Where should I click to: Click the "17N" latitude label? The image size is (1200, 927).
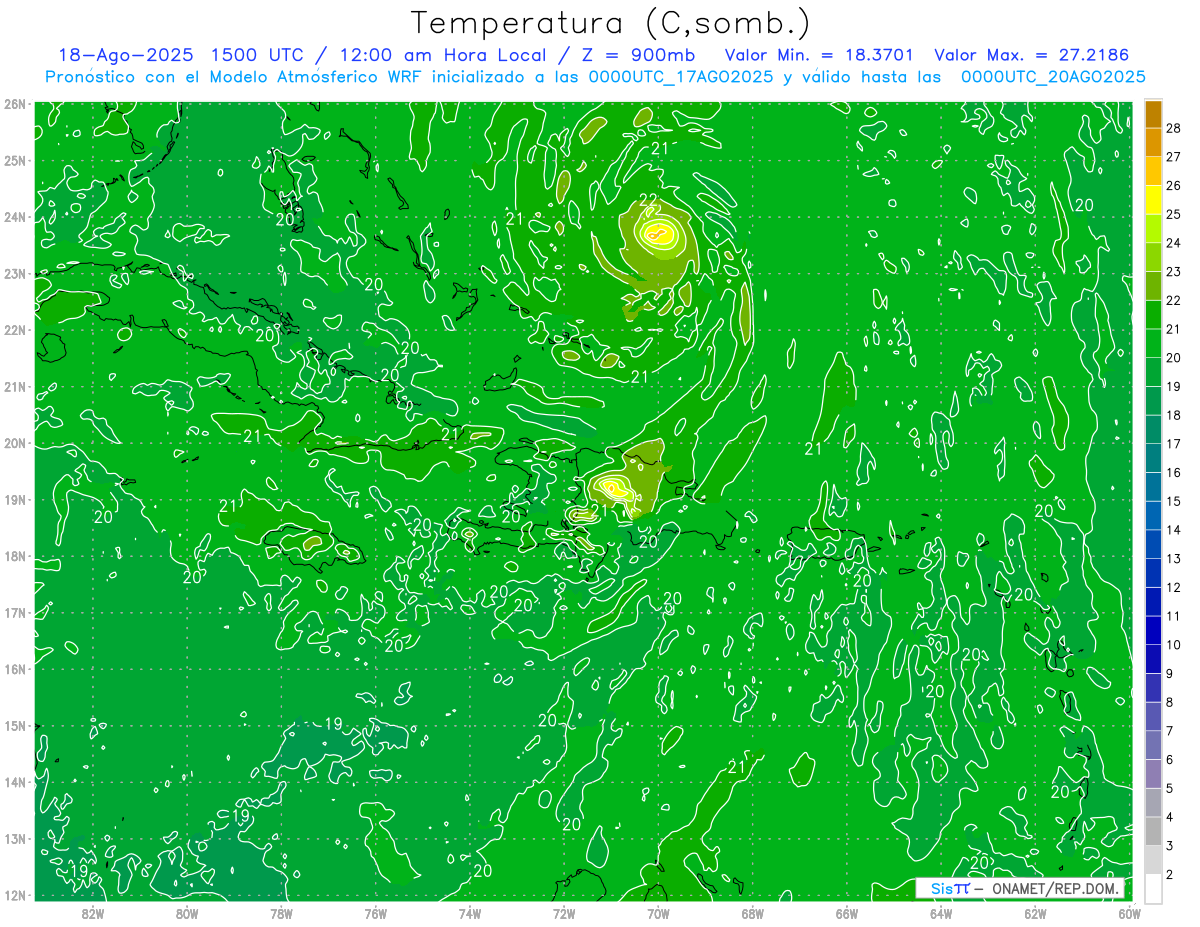pyautogui.click(x=16, y=612)
